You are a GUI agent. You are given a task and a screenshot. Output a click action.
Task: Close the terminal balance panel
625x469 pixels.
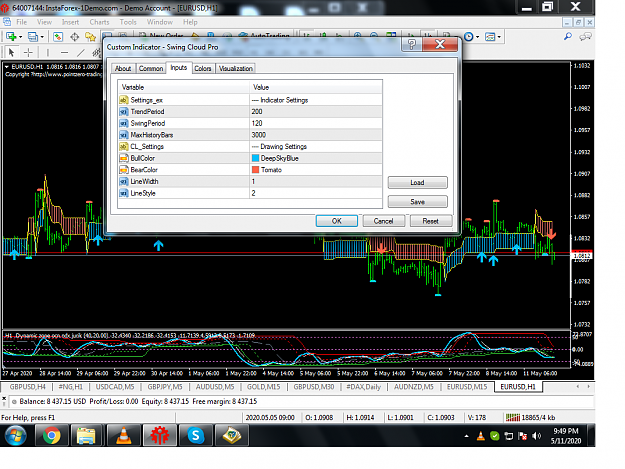click(4, 398)
